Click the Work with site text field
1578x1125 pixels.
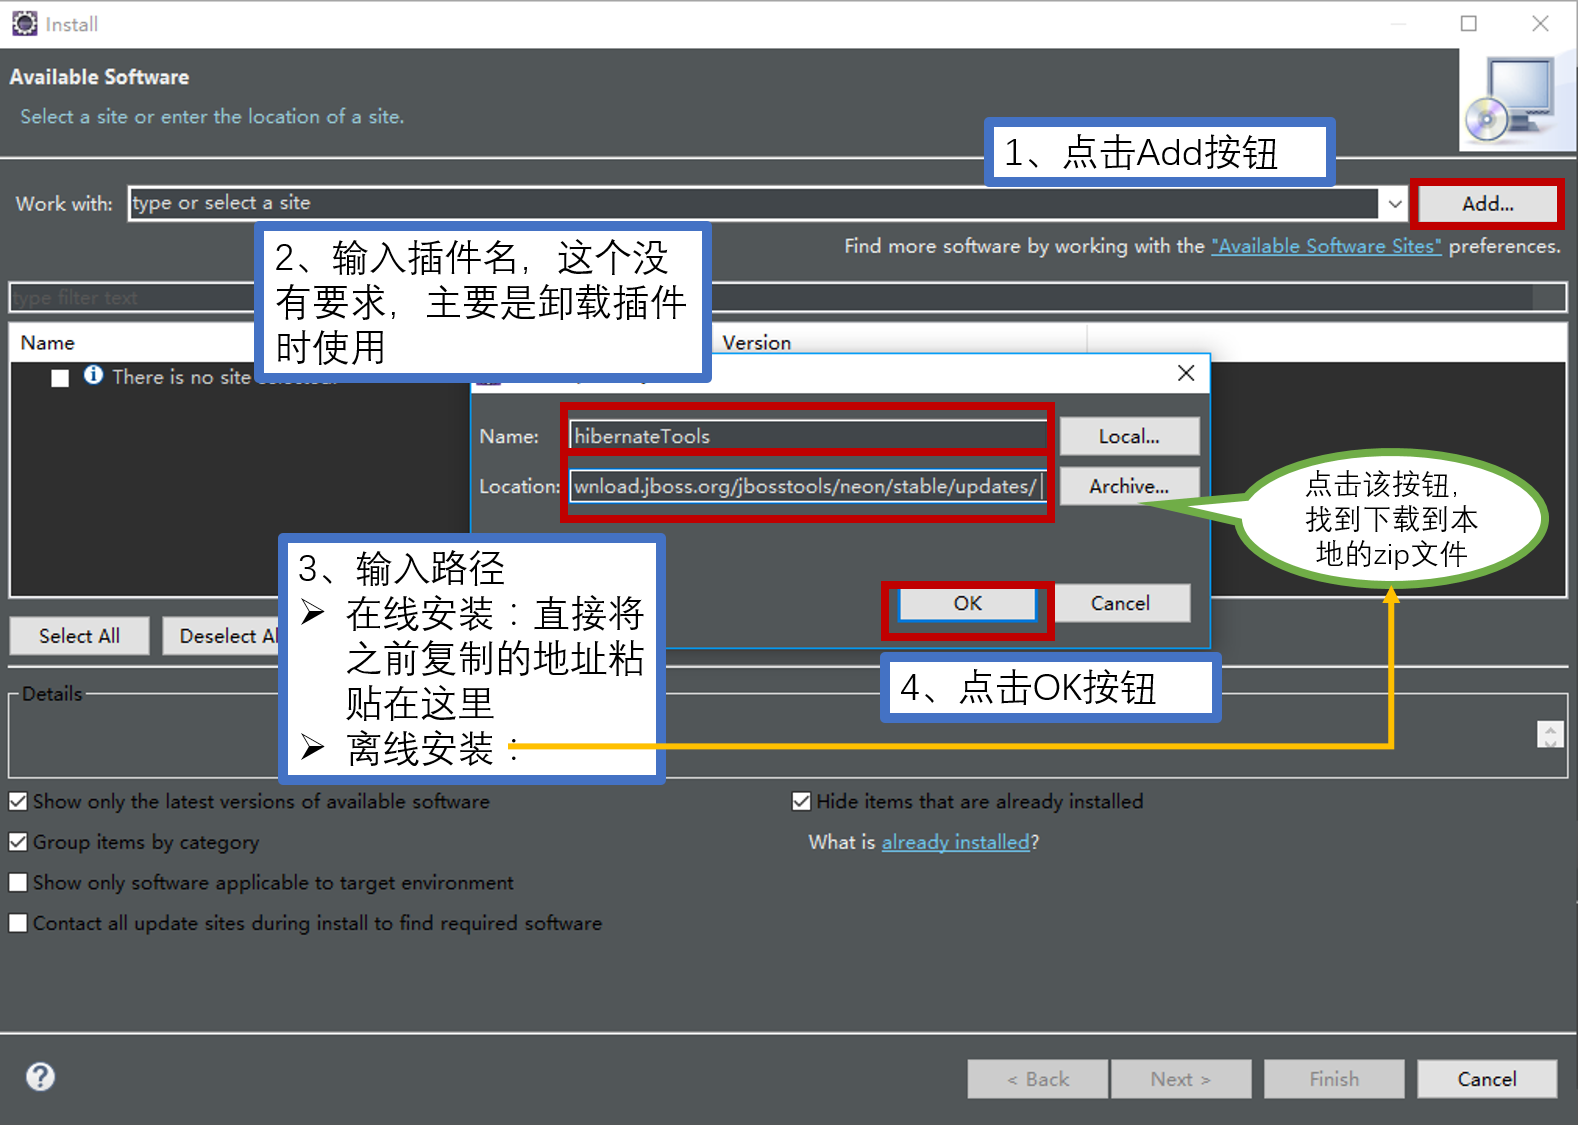click(754, 203)
